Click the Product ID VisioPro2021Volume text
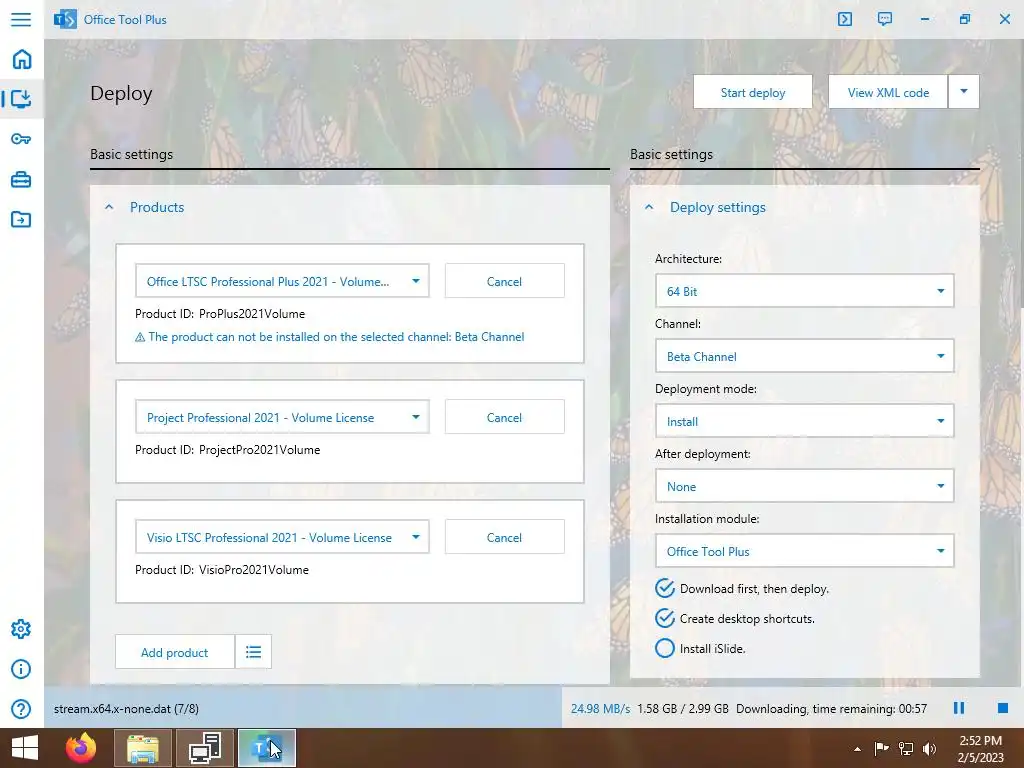 tap(222, 570)
